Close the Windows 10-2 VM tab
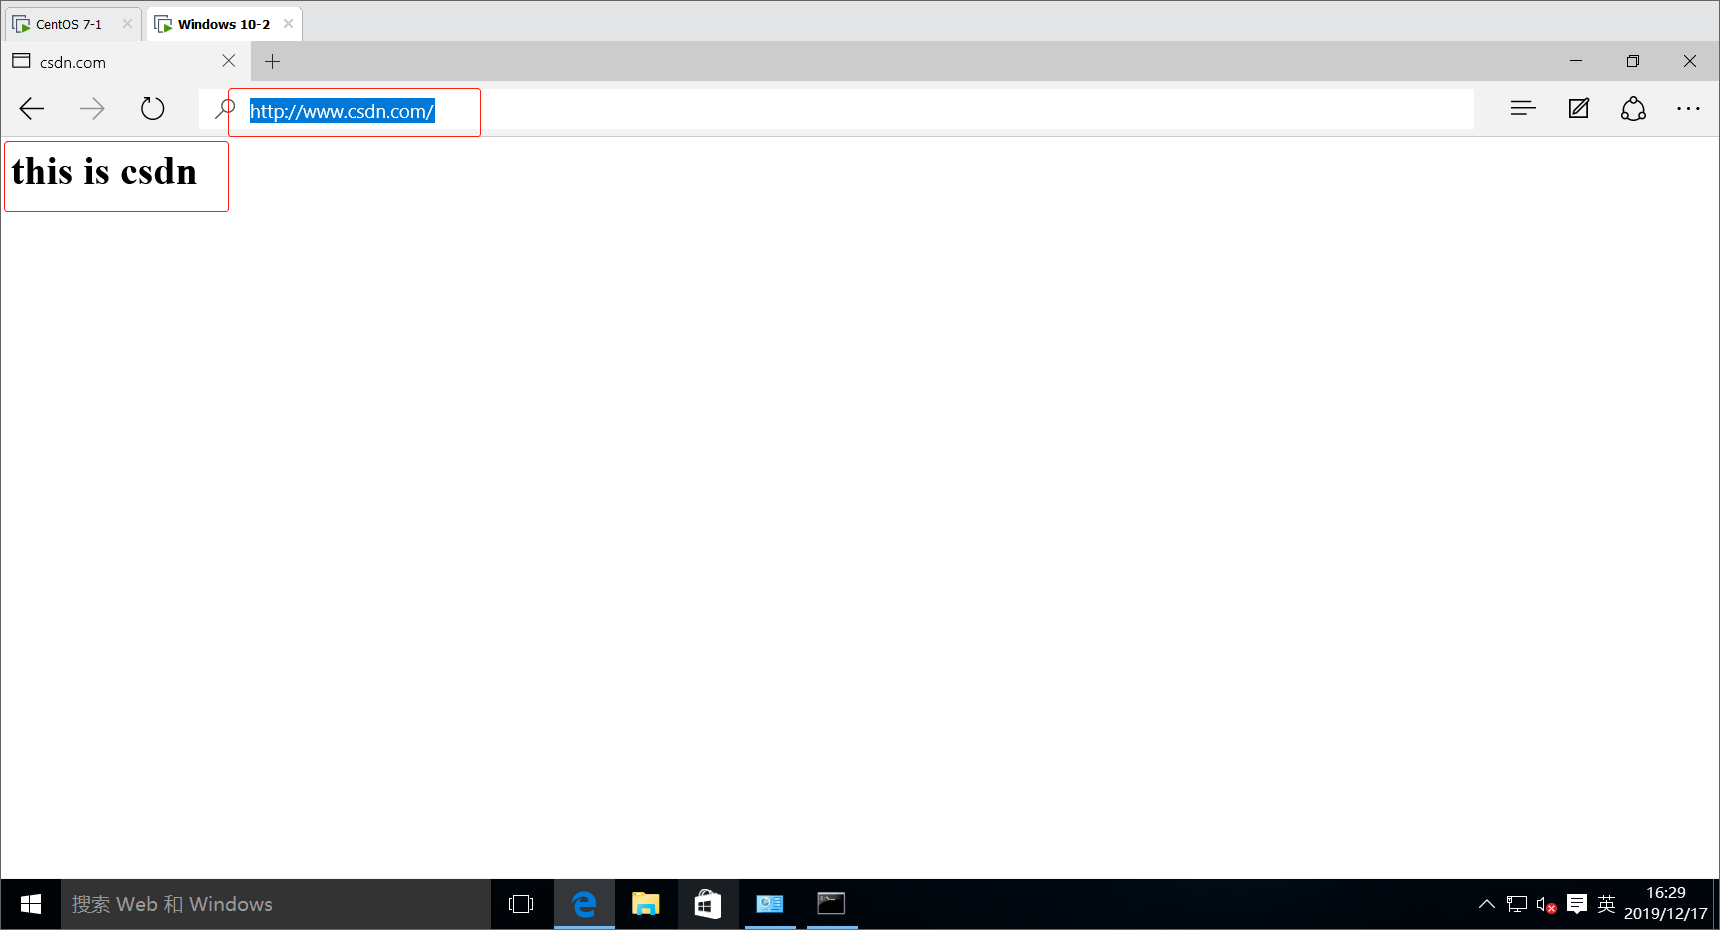This screenshot has width=1720, height=930. [288, 24]
